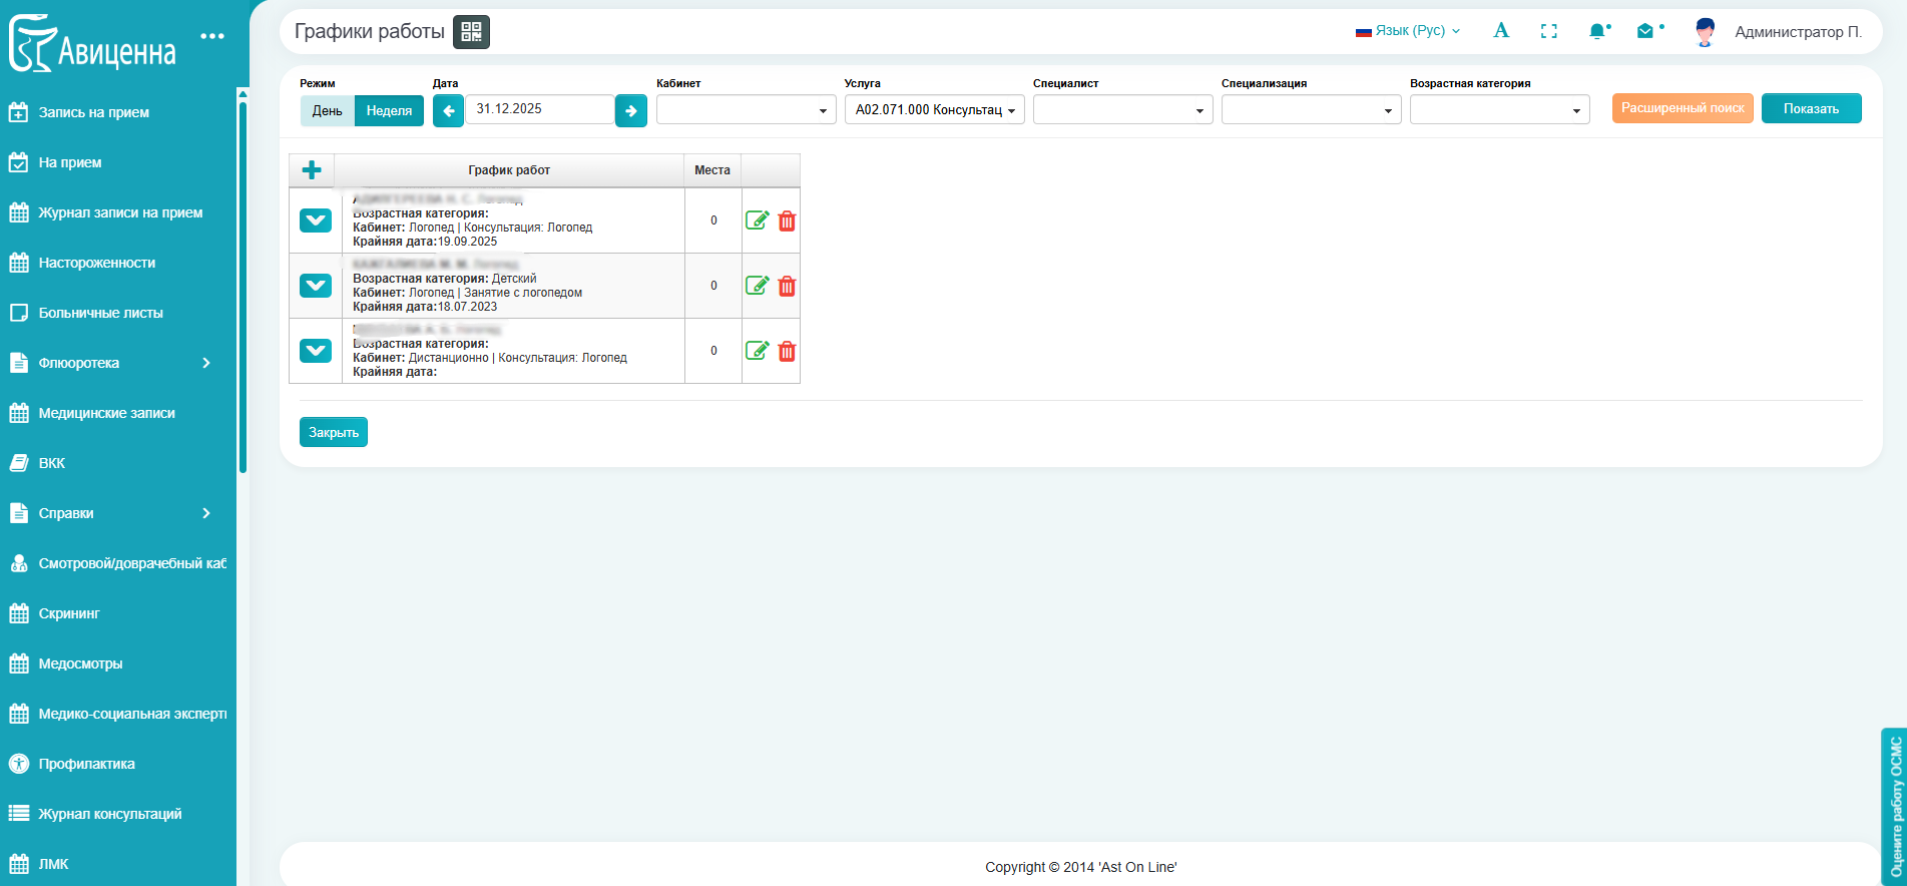
Task: Click the date field showing 31.12.2025
Action: coord(539,109)
